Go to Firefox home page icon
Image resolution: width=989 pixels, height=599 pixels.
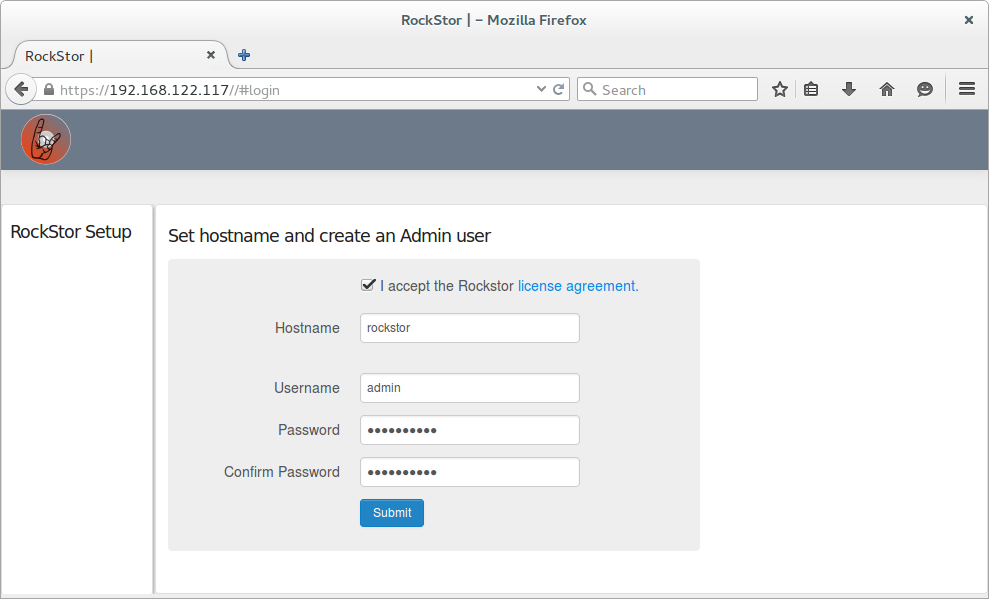tap(887, 90)
